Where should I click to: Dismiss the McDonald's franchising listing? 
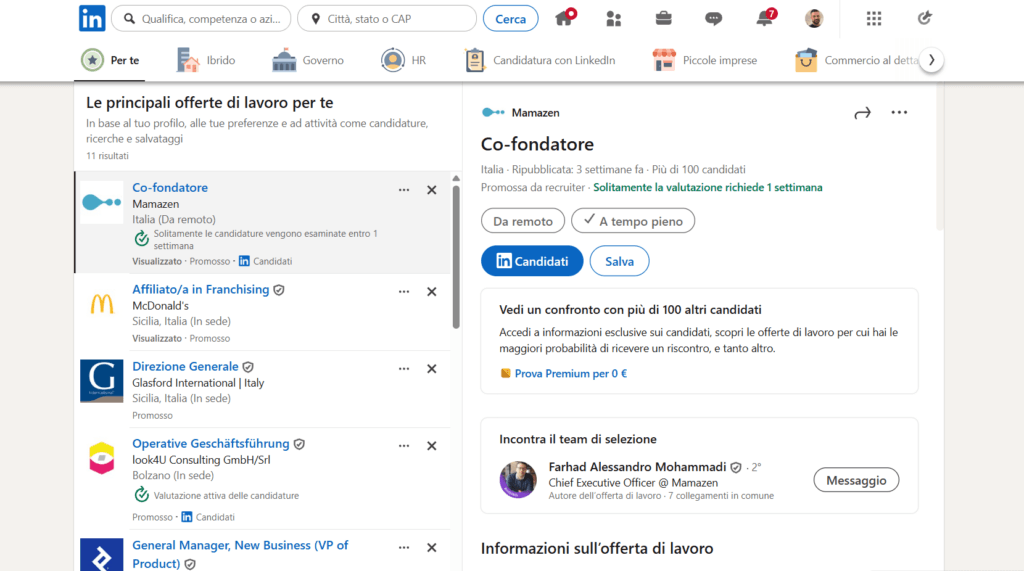(432, 292)
